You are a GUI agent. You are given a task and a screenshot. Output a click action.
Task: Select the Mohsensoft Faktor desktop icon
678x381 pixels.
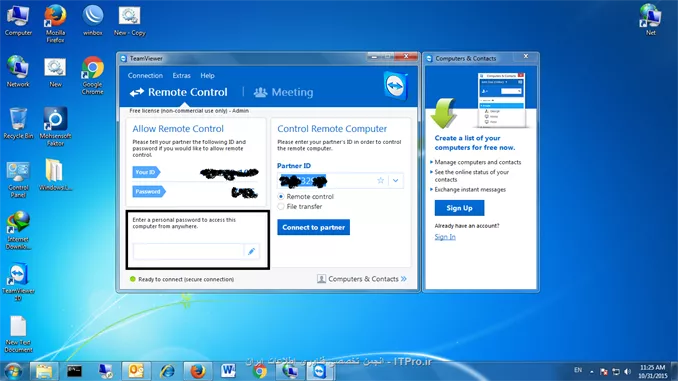[55, 127]
